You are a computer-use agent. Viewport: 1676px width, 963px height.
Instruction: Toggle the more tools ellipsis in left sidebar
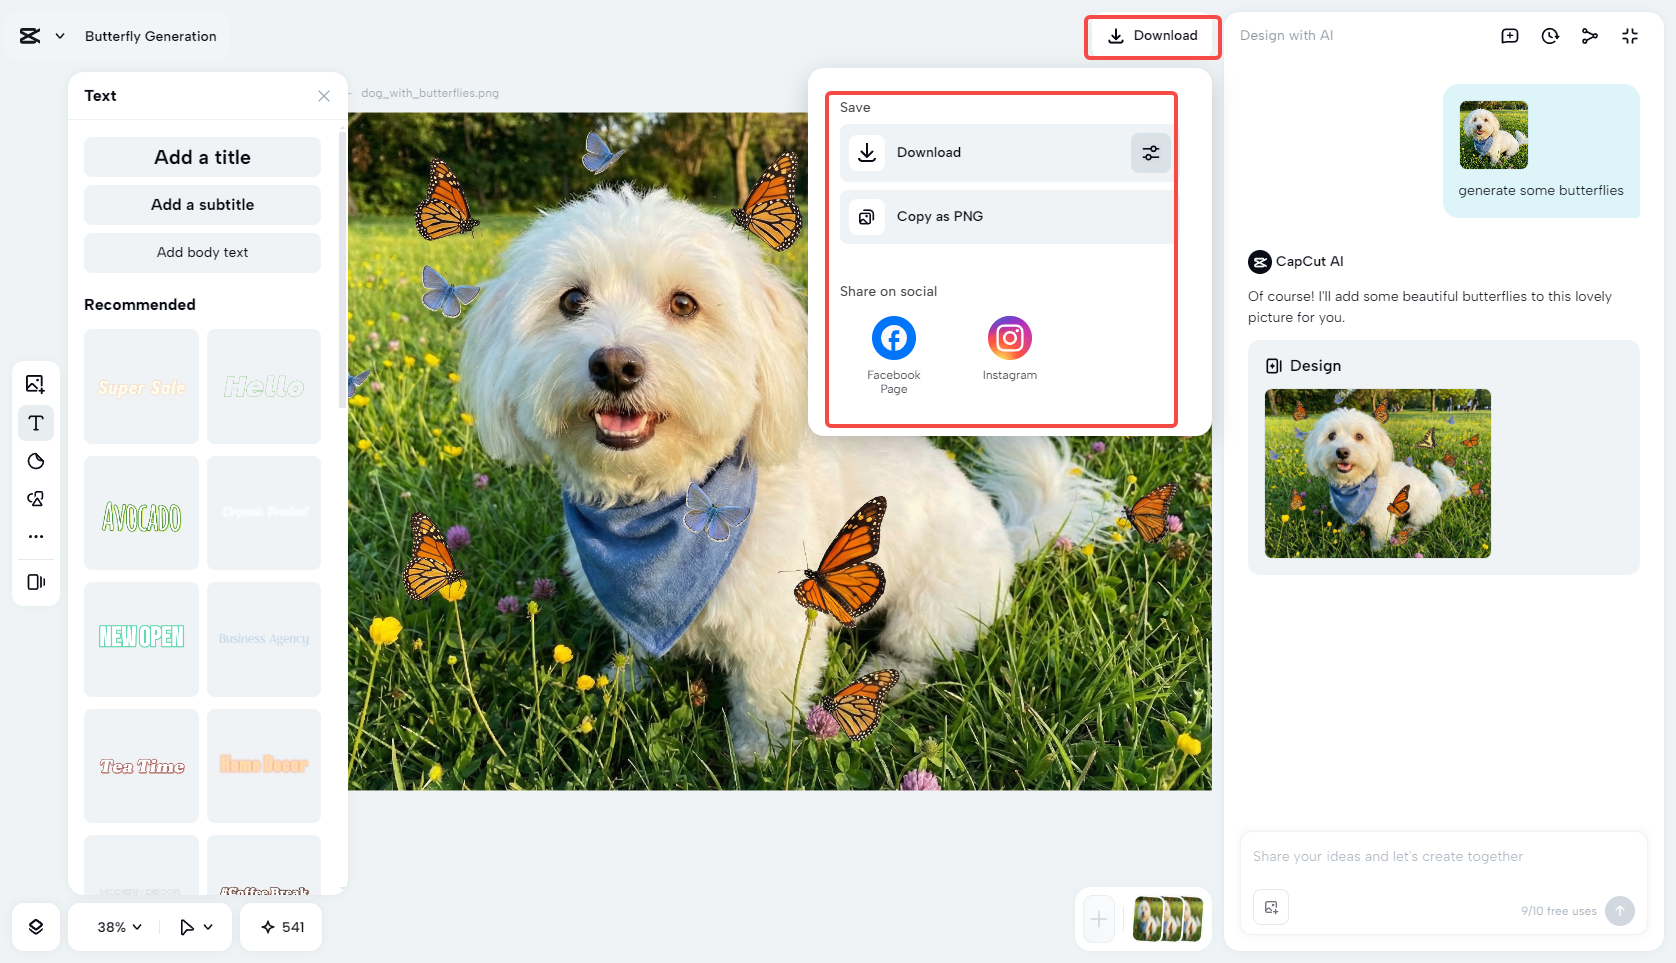click(x=36, y=536)
